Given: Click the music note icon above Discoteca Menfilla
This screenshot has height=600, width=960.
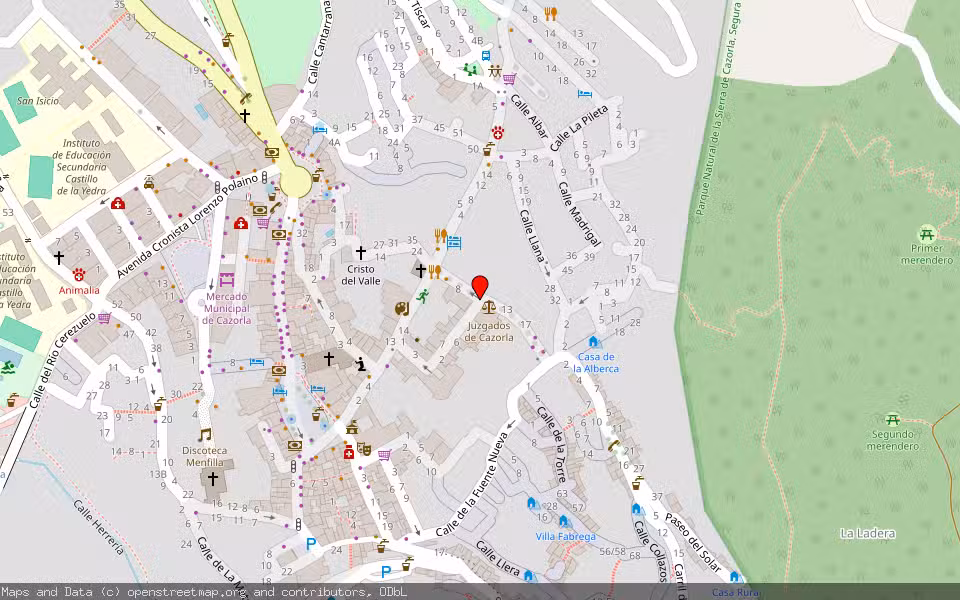Looking at the screenshot, I should (205, 434).
